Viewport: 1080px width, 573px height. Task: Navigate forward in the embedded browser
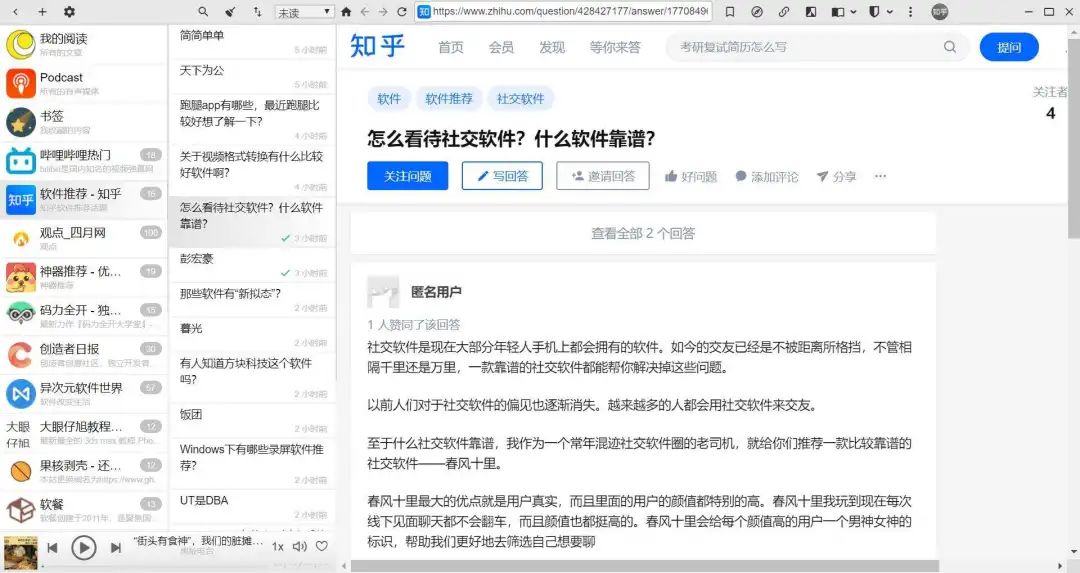coord(383,12)
